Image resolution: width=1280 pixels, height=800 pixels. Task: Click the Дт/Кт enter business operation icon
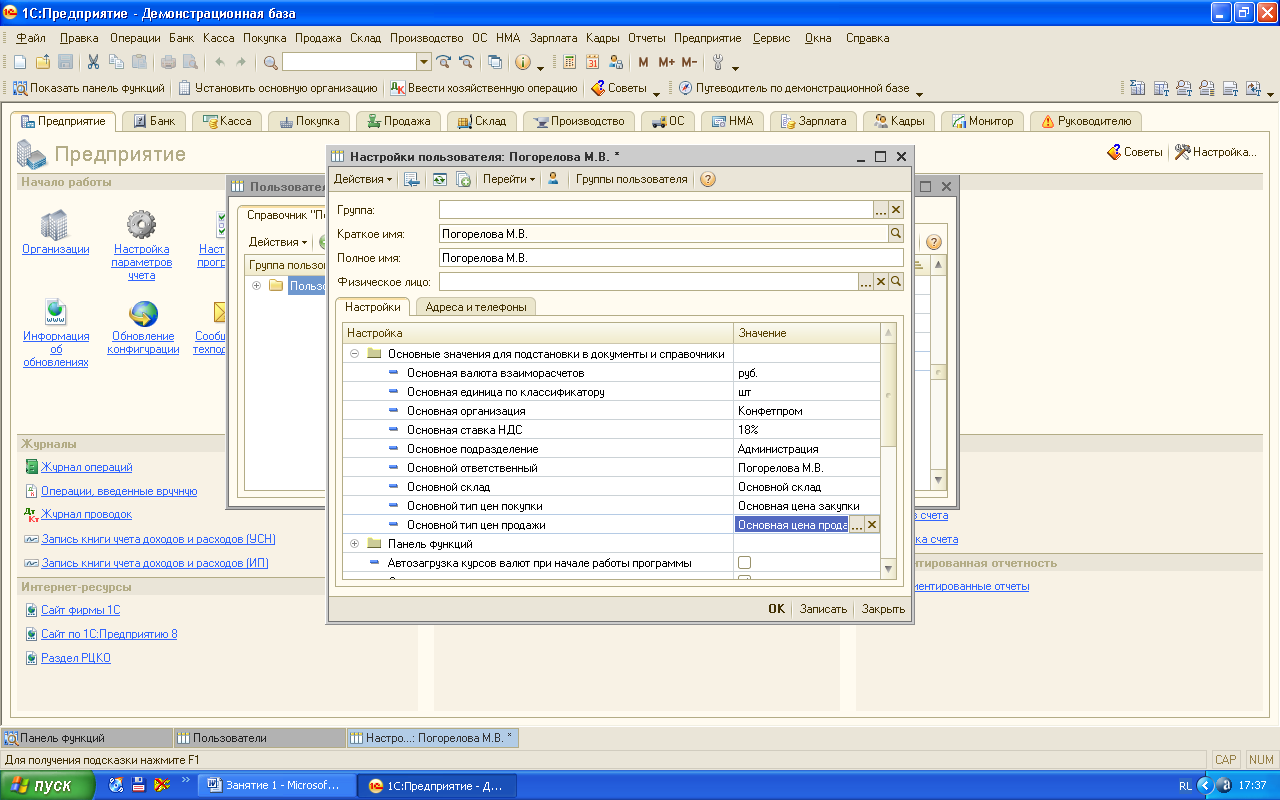point(397,88)
